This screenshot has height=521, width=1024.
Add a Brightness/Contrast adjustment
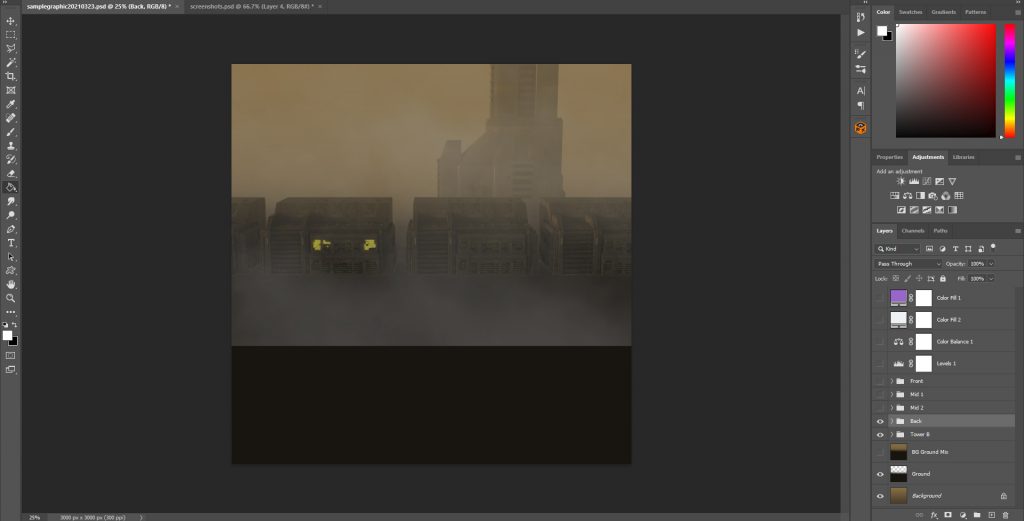point(901,182)
